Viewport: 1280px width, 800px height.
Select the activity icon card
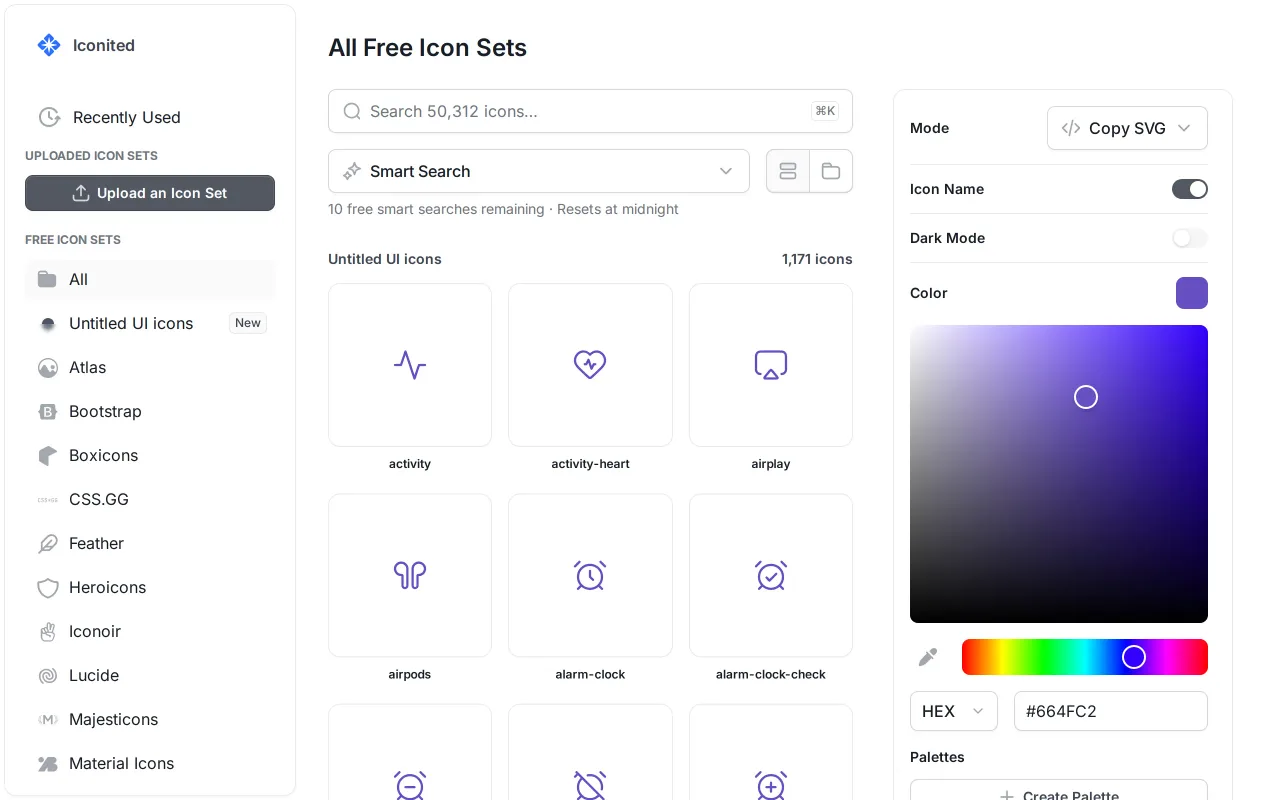click(410, 365)
